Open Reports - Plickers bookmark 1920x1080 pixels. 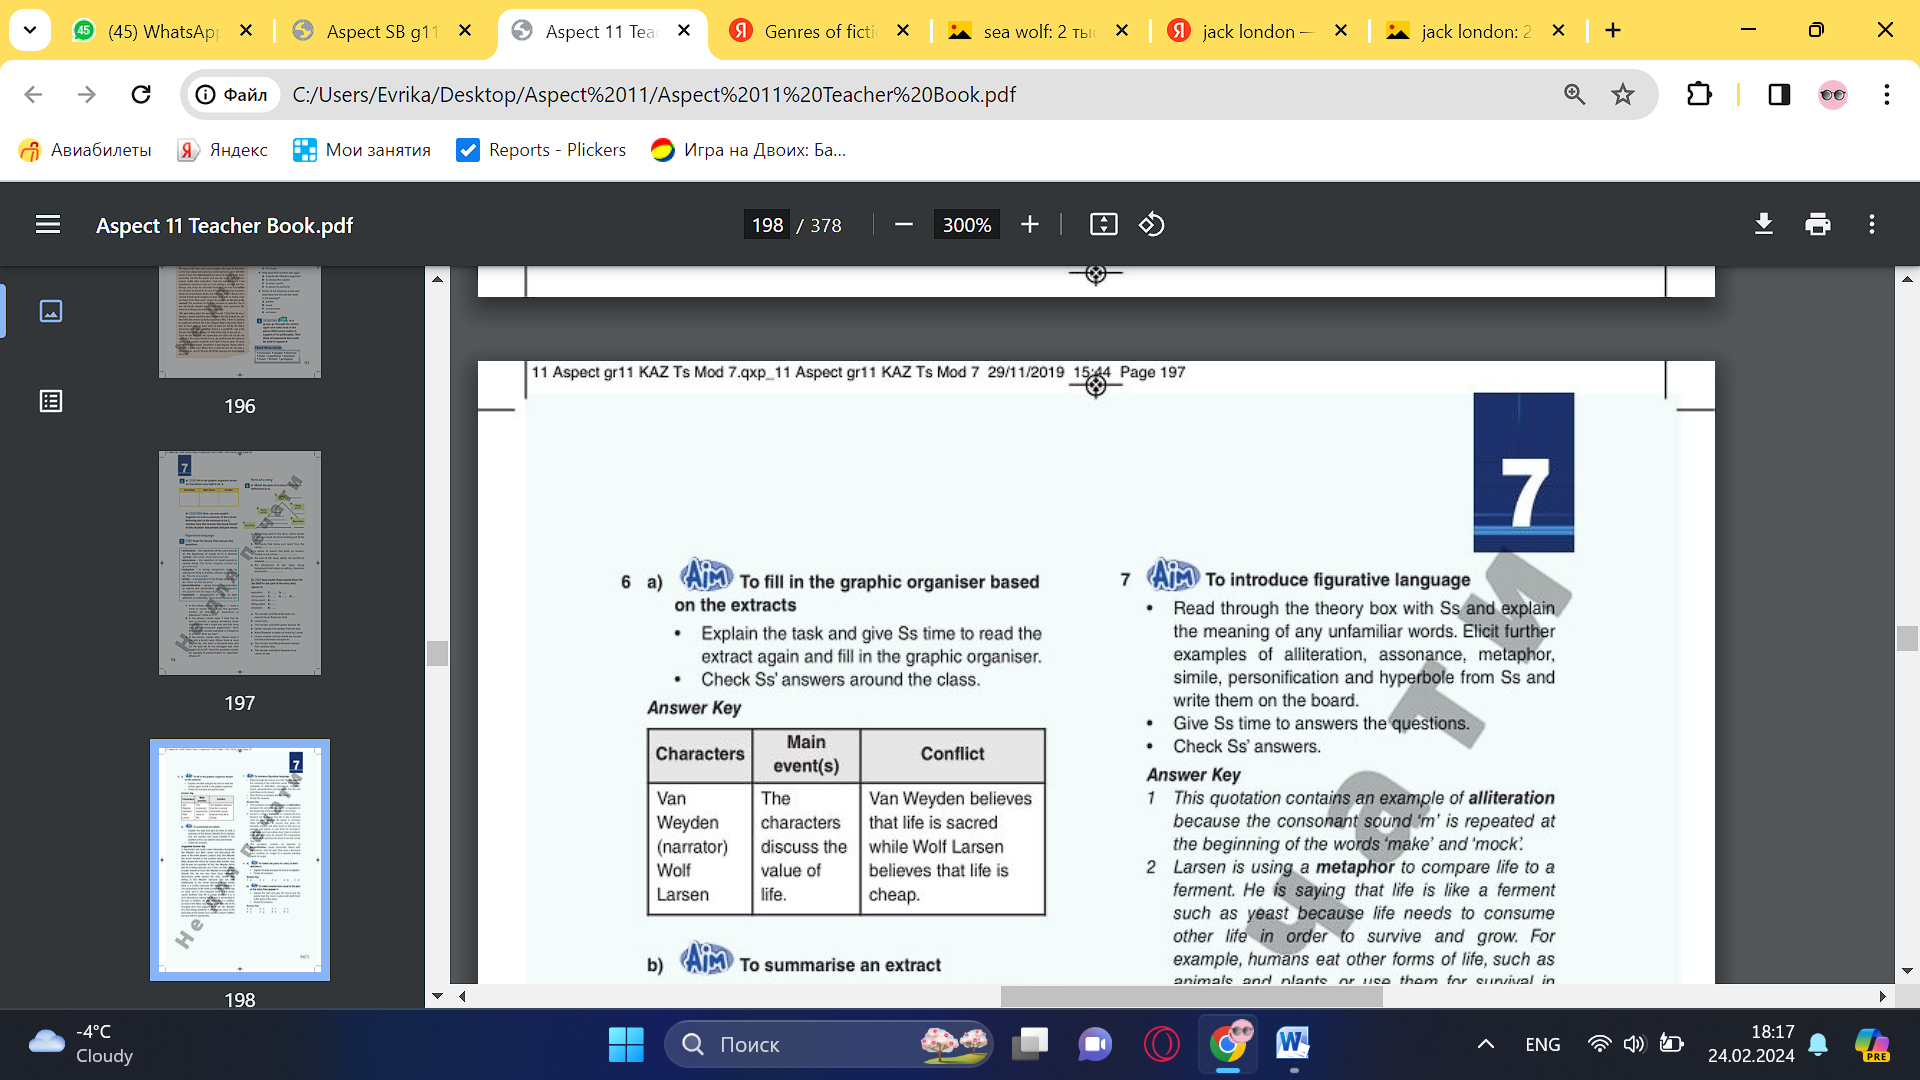pos(541,150)
